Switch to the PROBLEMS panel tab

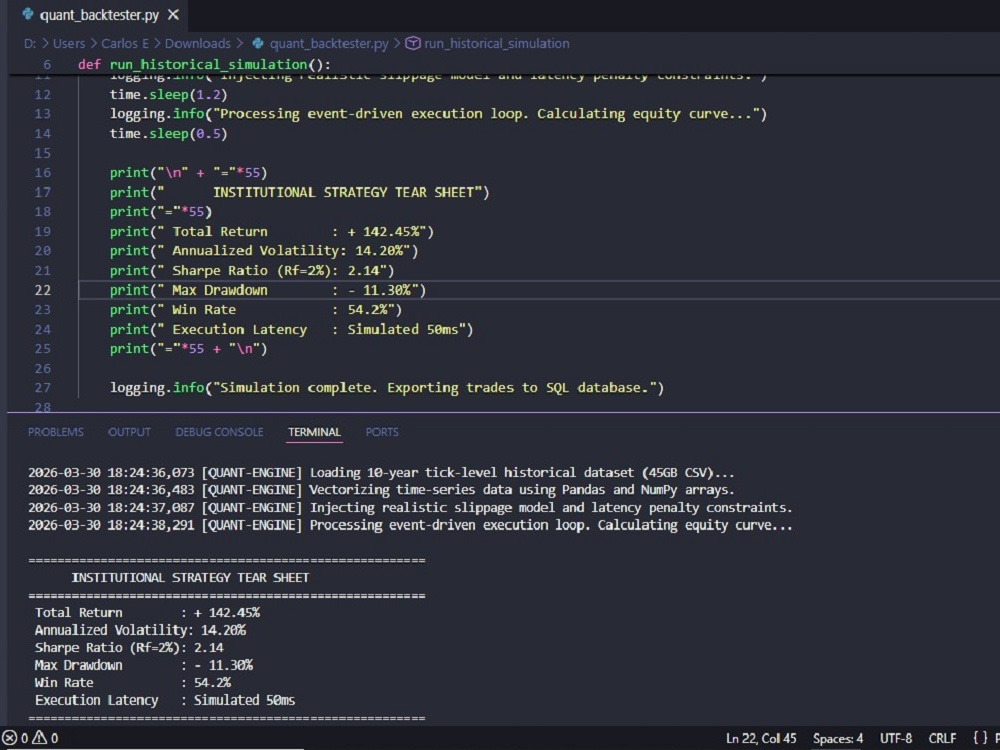[x=55, y=432]
